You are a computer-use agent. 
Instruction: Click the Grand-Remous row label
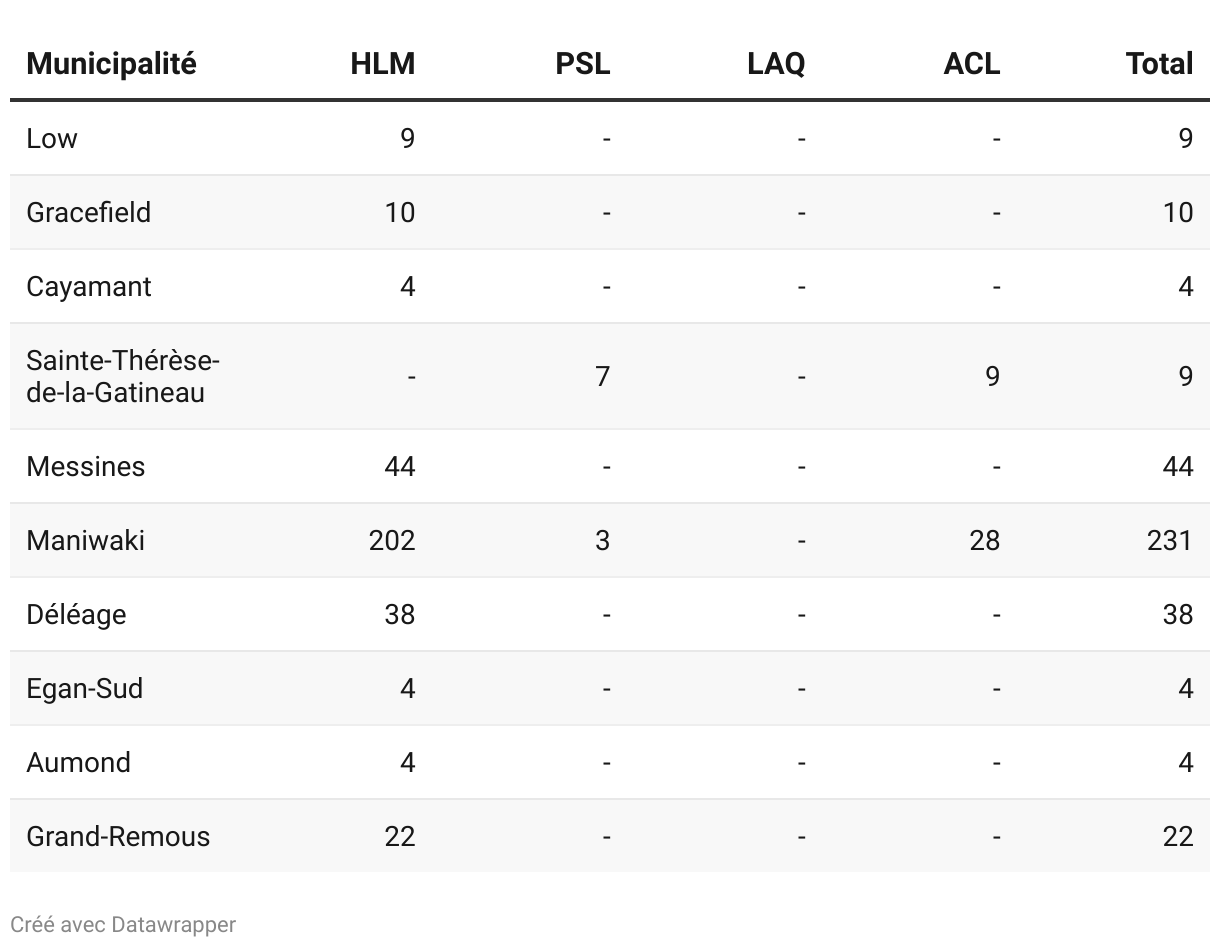coord(119,836)
